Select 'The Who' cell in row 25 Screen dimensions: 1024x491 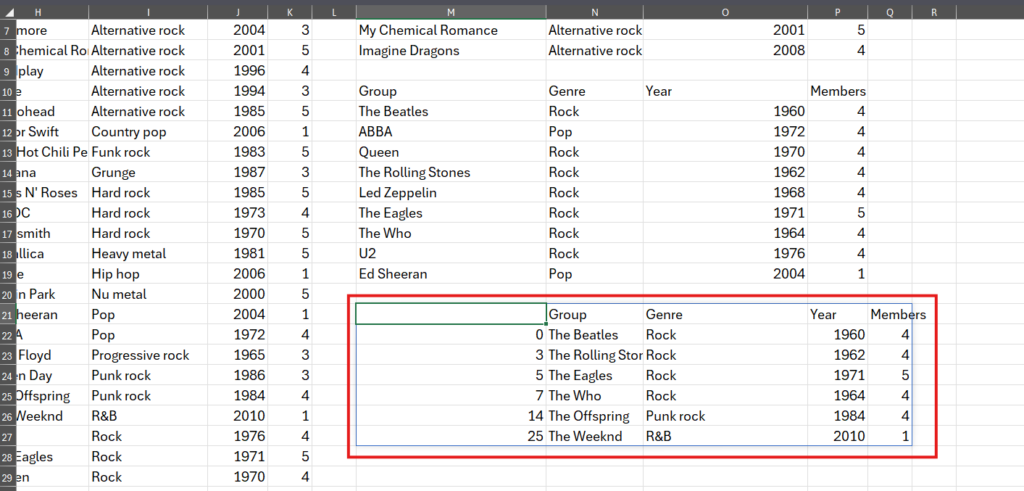[595, 396]
